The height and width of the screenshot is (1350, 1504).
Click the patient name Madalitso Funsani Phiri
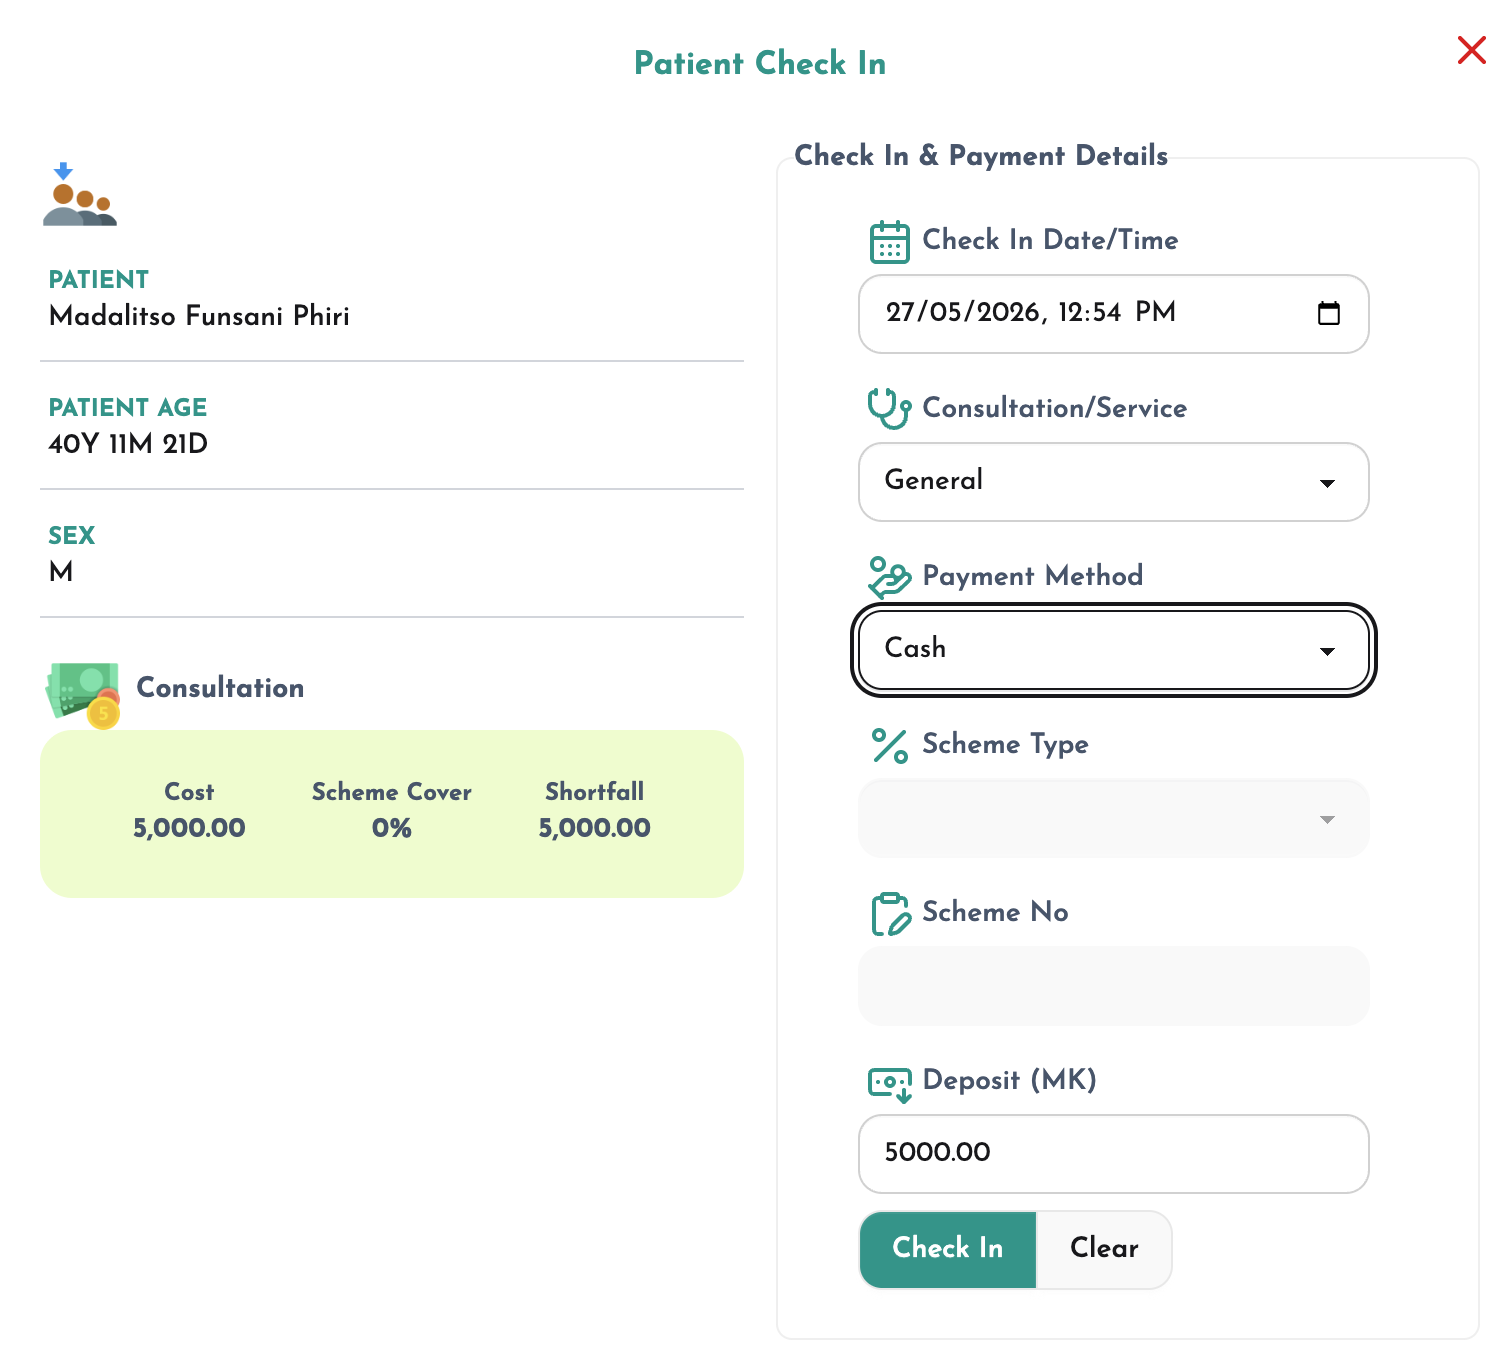[x=199, y=316]
